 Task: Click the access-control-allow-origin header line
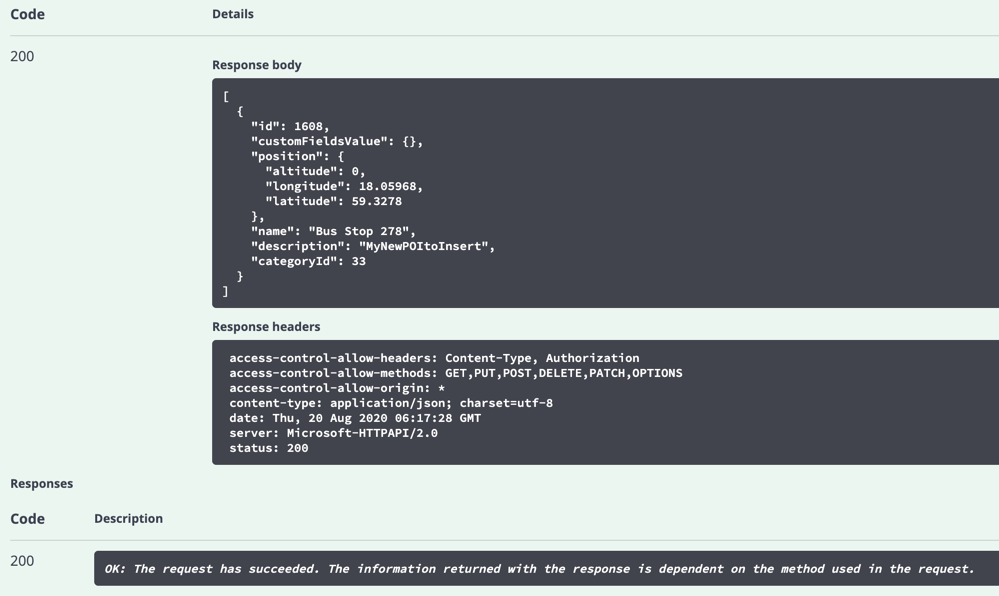337,388
